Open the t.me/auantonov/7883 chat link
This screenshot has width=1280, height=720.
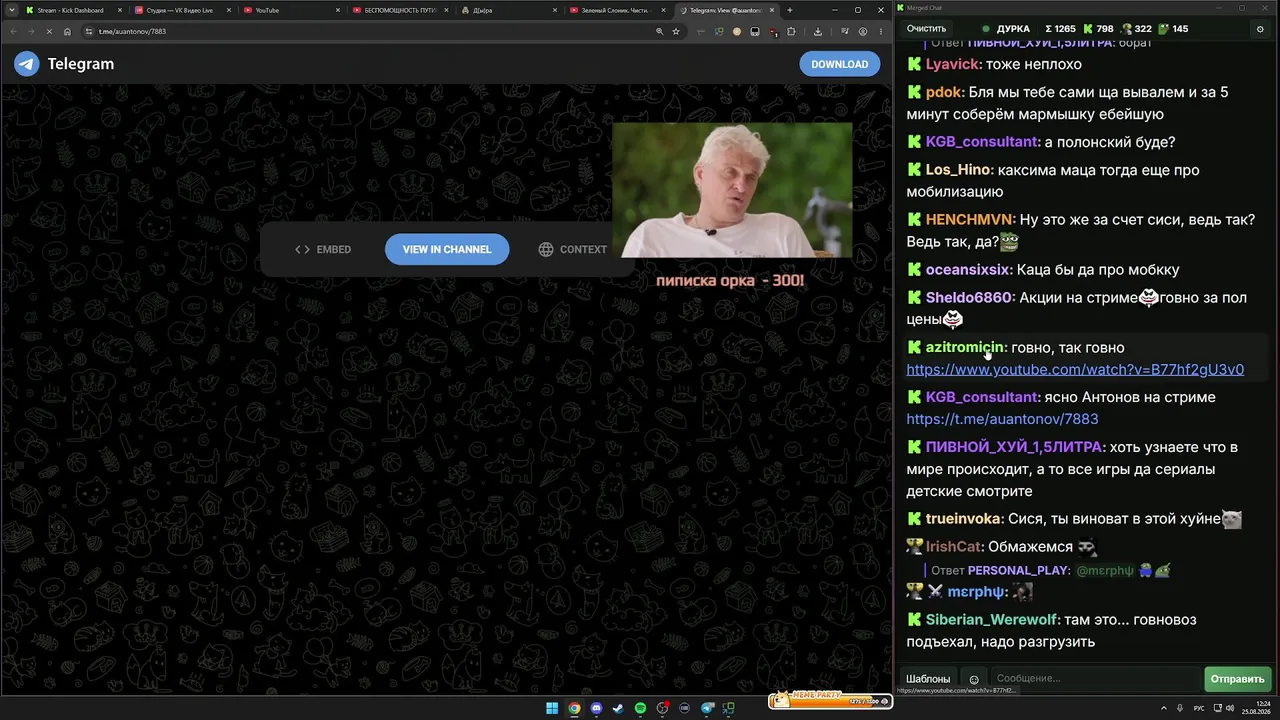click(1002, 419)
